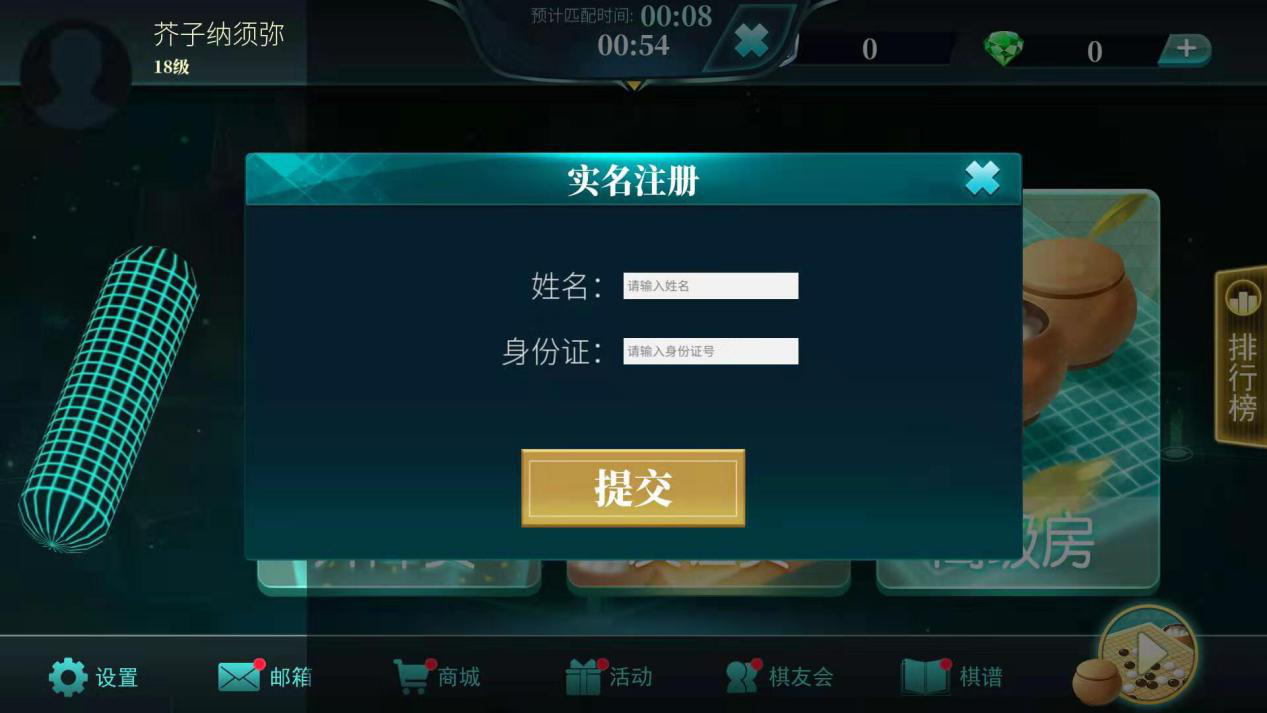Select the 设置 label in bottom bar
Viewport: 1267px width, 713px height.
117,678
